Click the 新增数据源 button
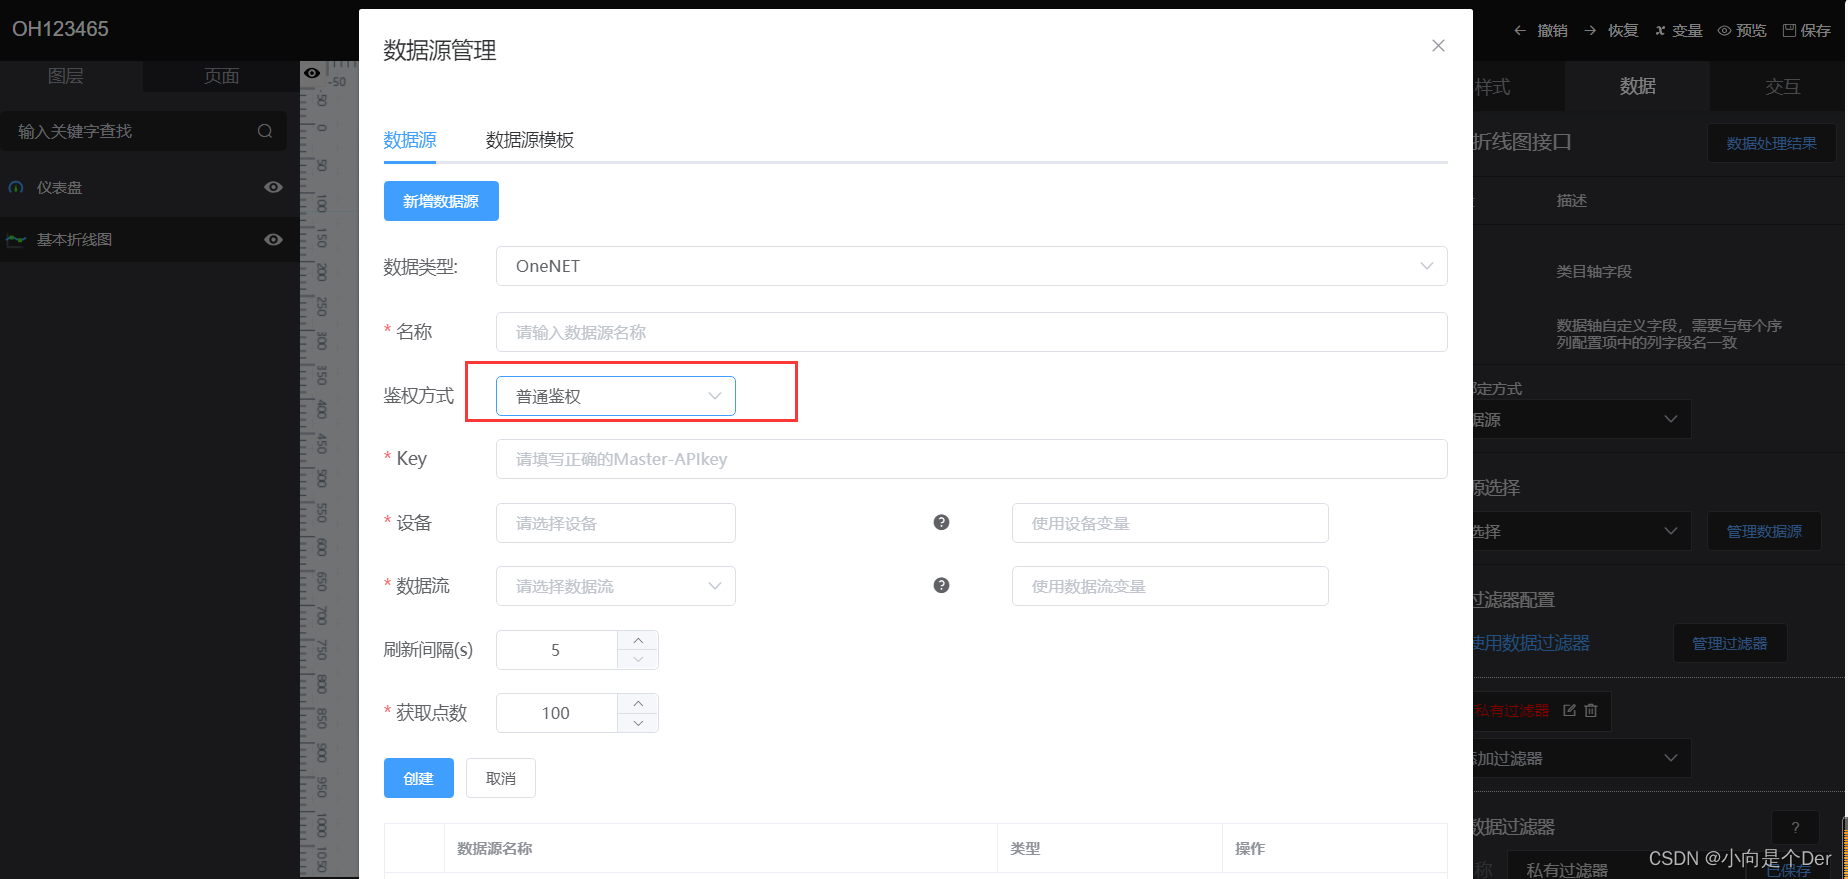The image size is (1848, 879). [441, 201]
